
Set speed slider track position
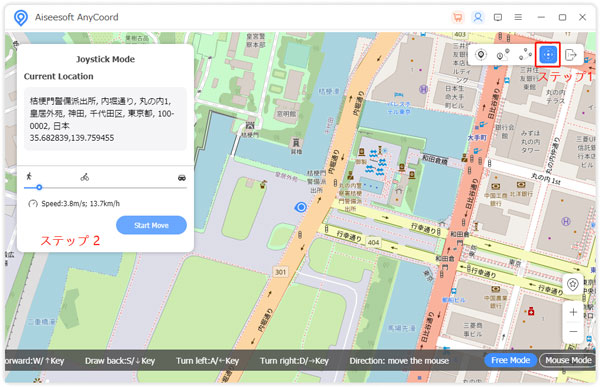105,188
